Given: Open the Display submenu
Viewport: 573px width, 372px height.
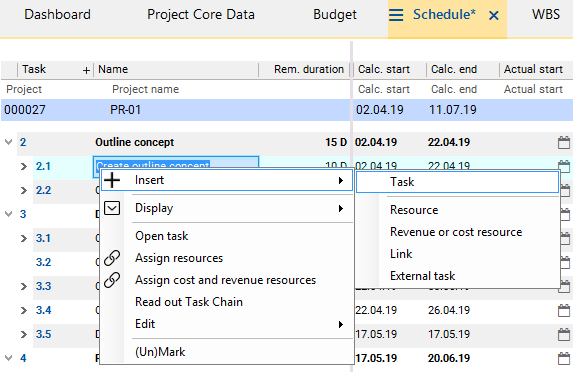Looking at the screenshot, I should 227,208.
